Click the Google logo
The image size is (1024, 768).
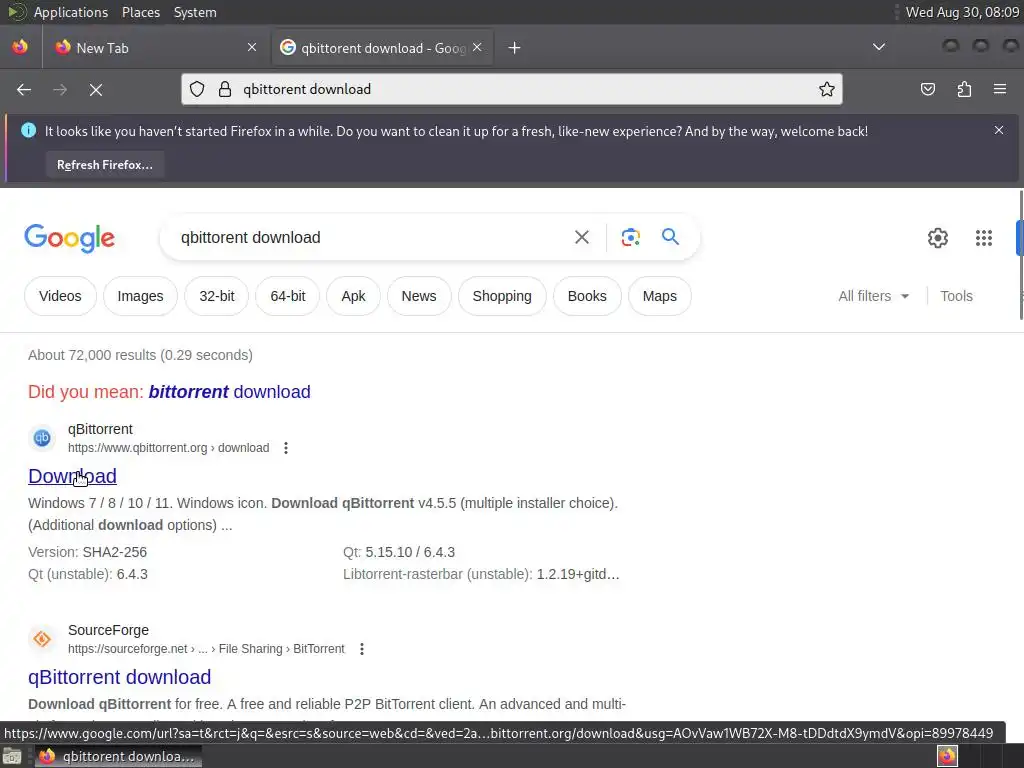pos(70,238)
